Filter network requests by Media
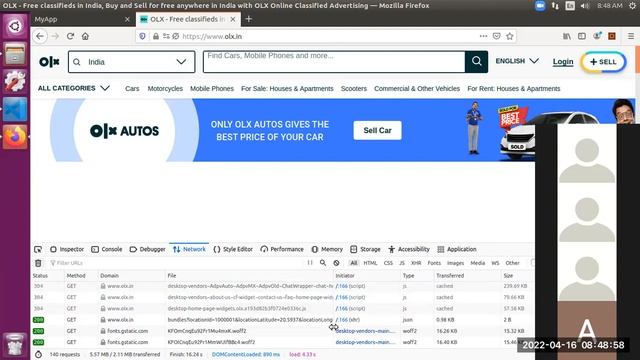The height and width of the screenshot is (360, 640). point(478,263)
